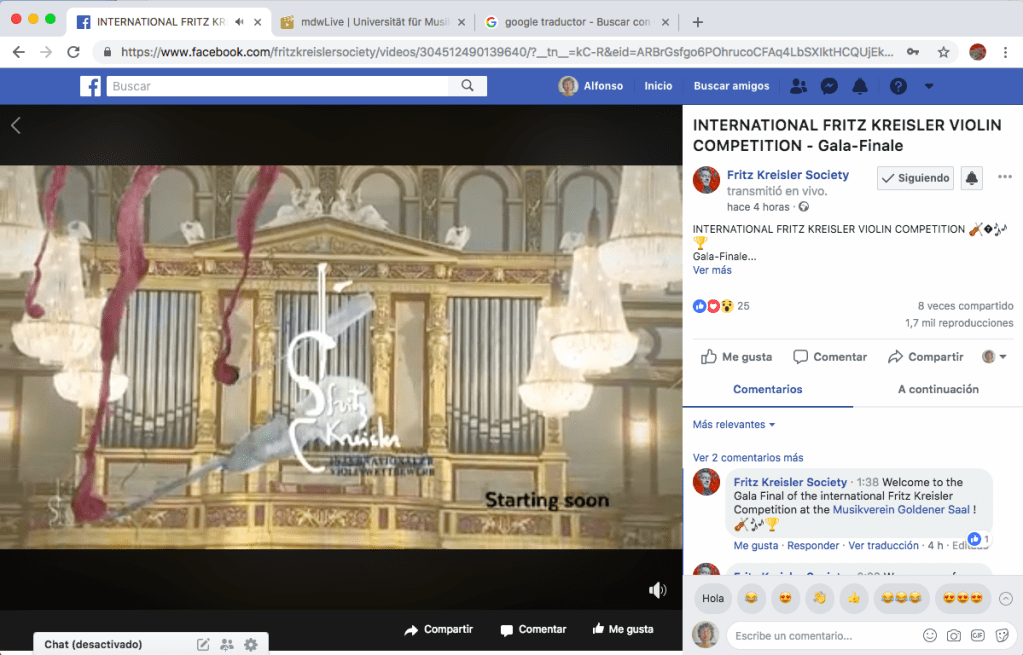1023x655 pixels.
Task: Expand the Más relevantes comment sort dropdown
Action: pyautogui.click(x=734, y=425)
